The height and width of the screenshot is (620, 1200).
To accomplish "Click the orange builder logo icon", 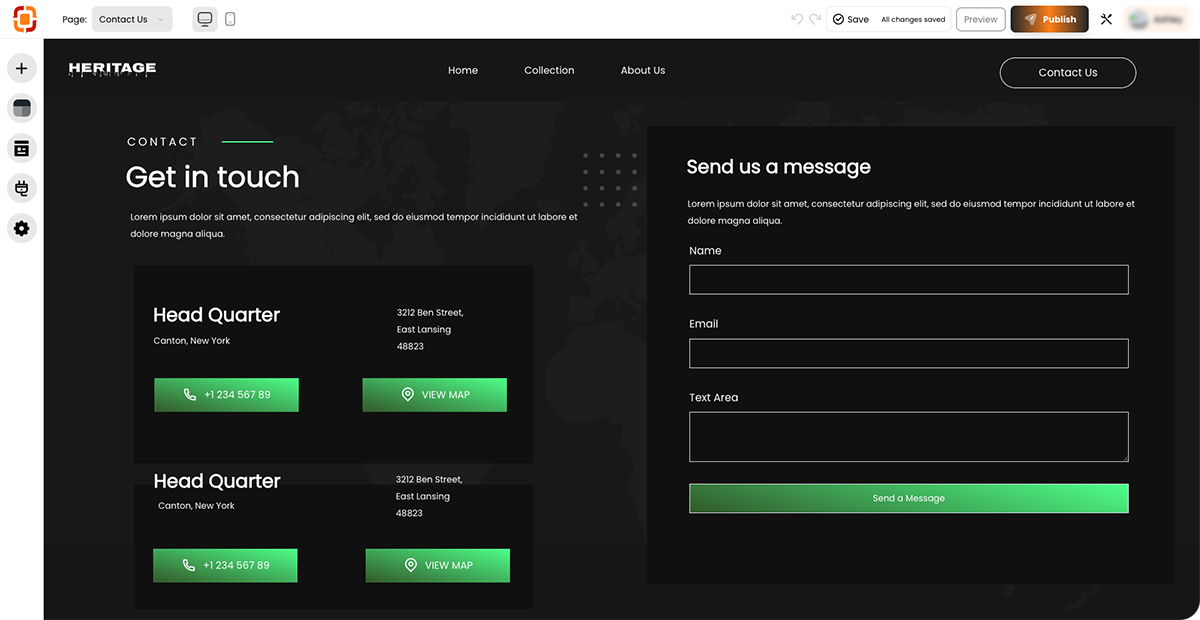I will pos(24,19).
